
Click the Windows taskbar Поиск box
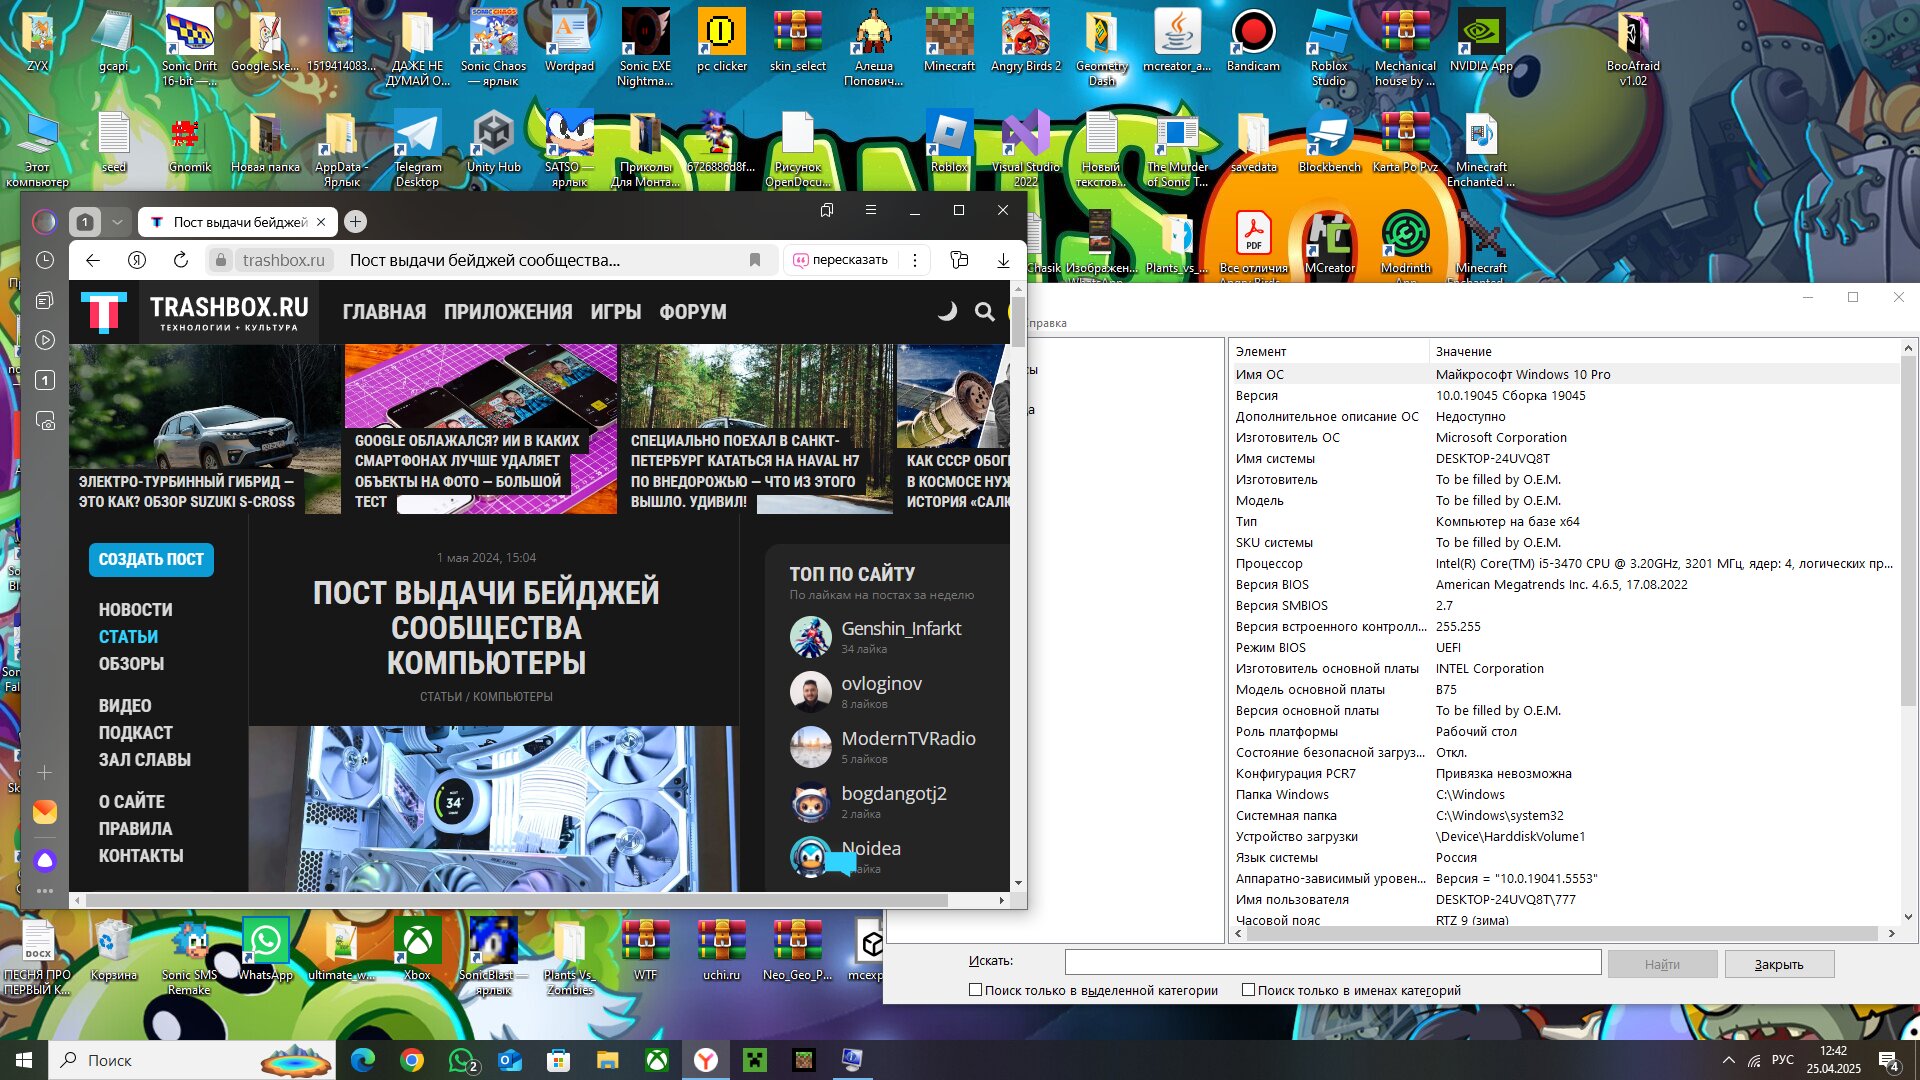pos(194,1060)
